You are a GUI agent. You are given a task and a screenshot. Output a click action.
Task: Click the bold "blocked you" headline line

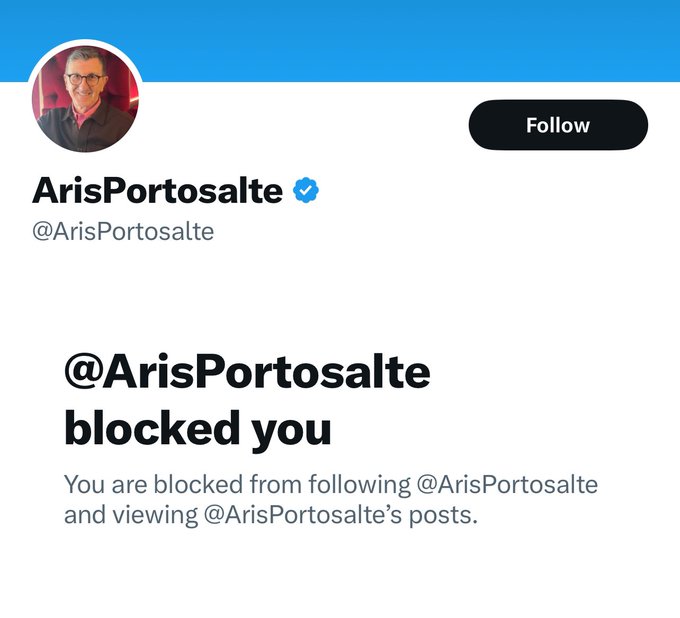[197, 429]
